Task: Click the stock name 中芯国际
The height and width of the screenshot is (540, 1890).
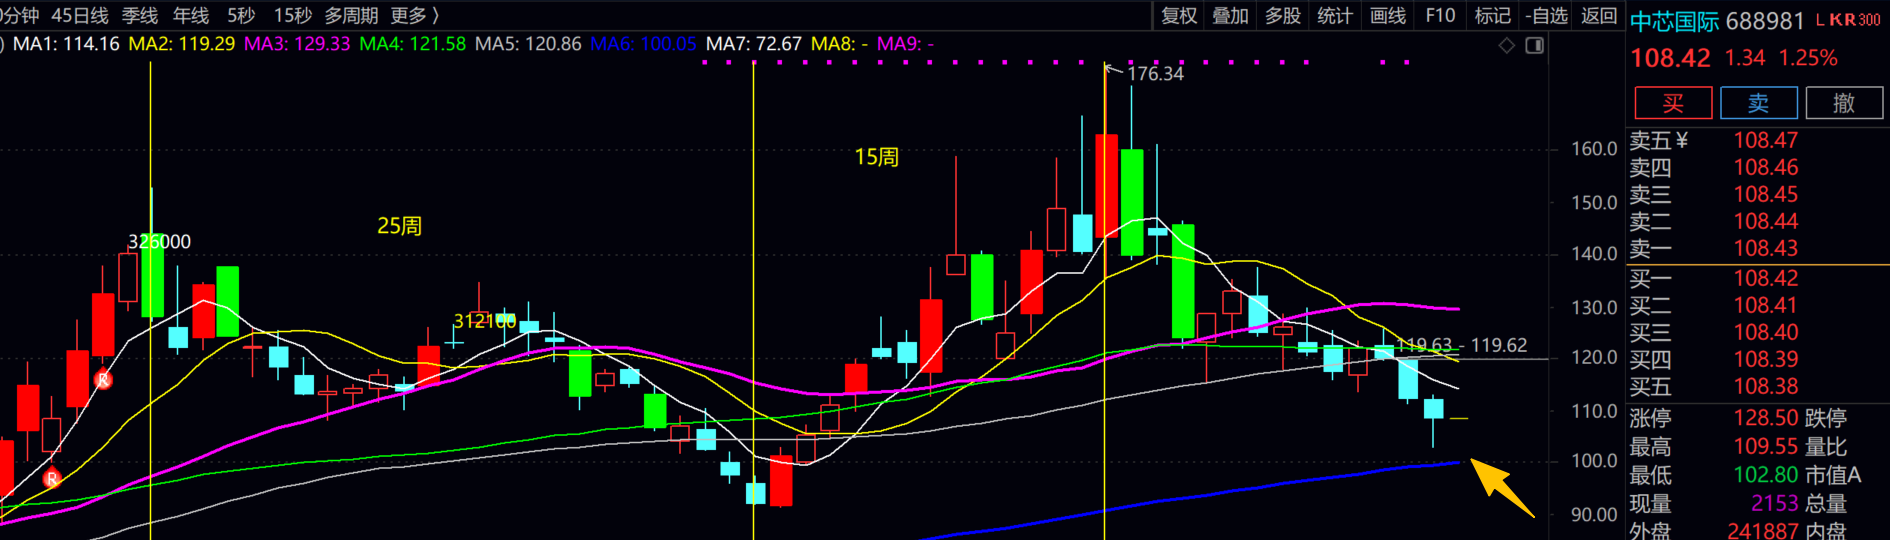Action: point(1675,22)
